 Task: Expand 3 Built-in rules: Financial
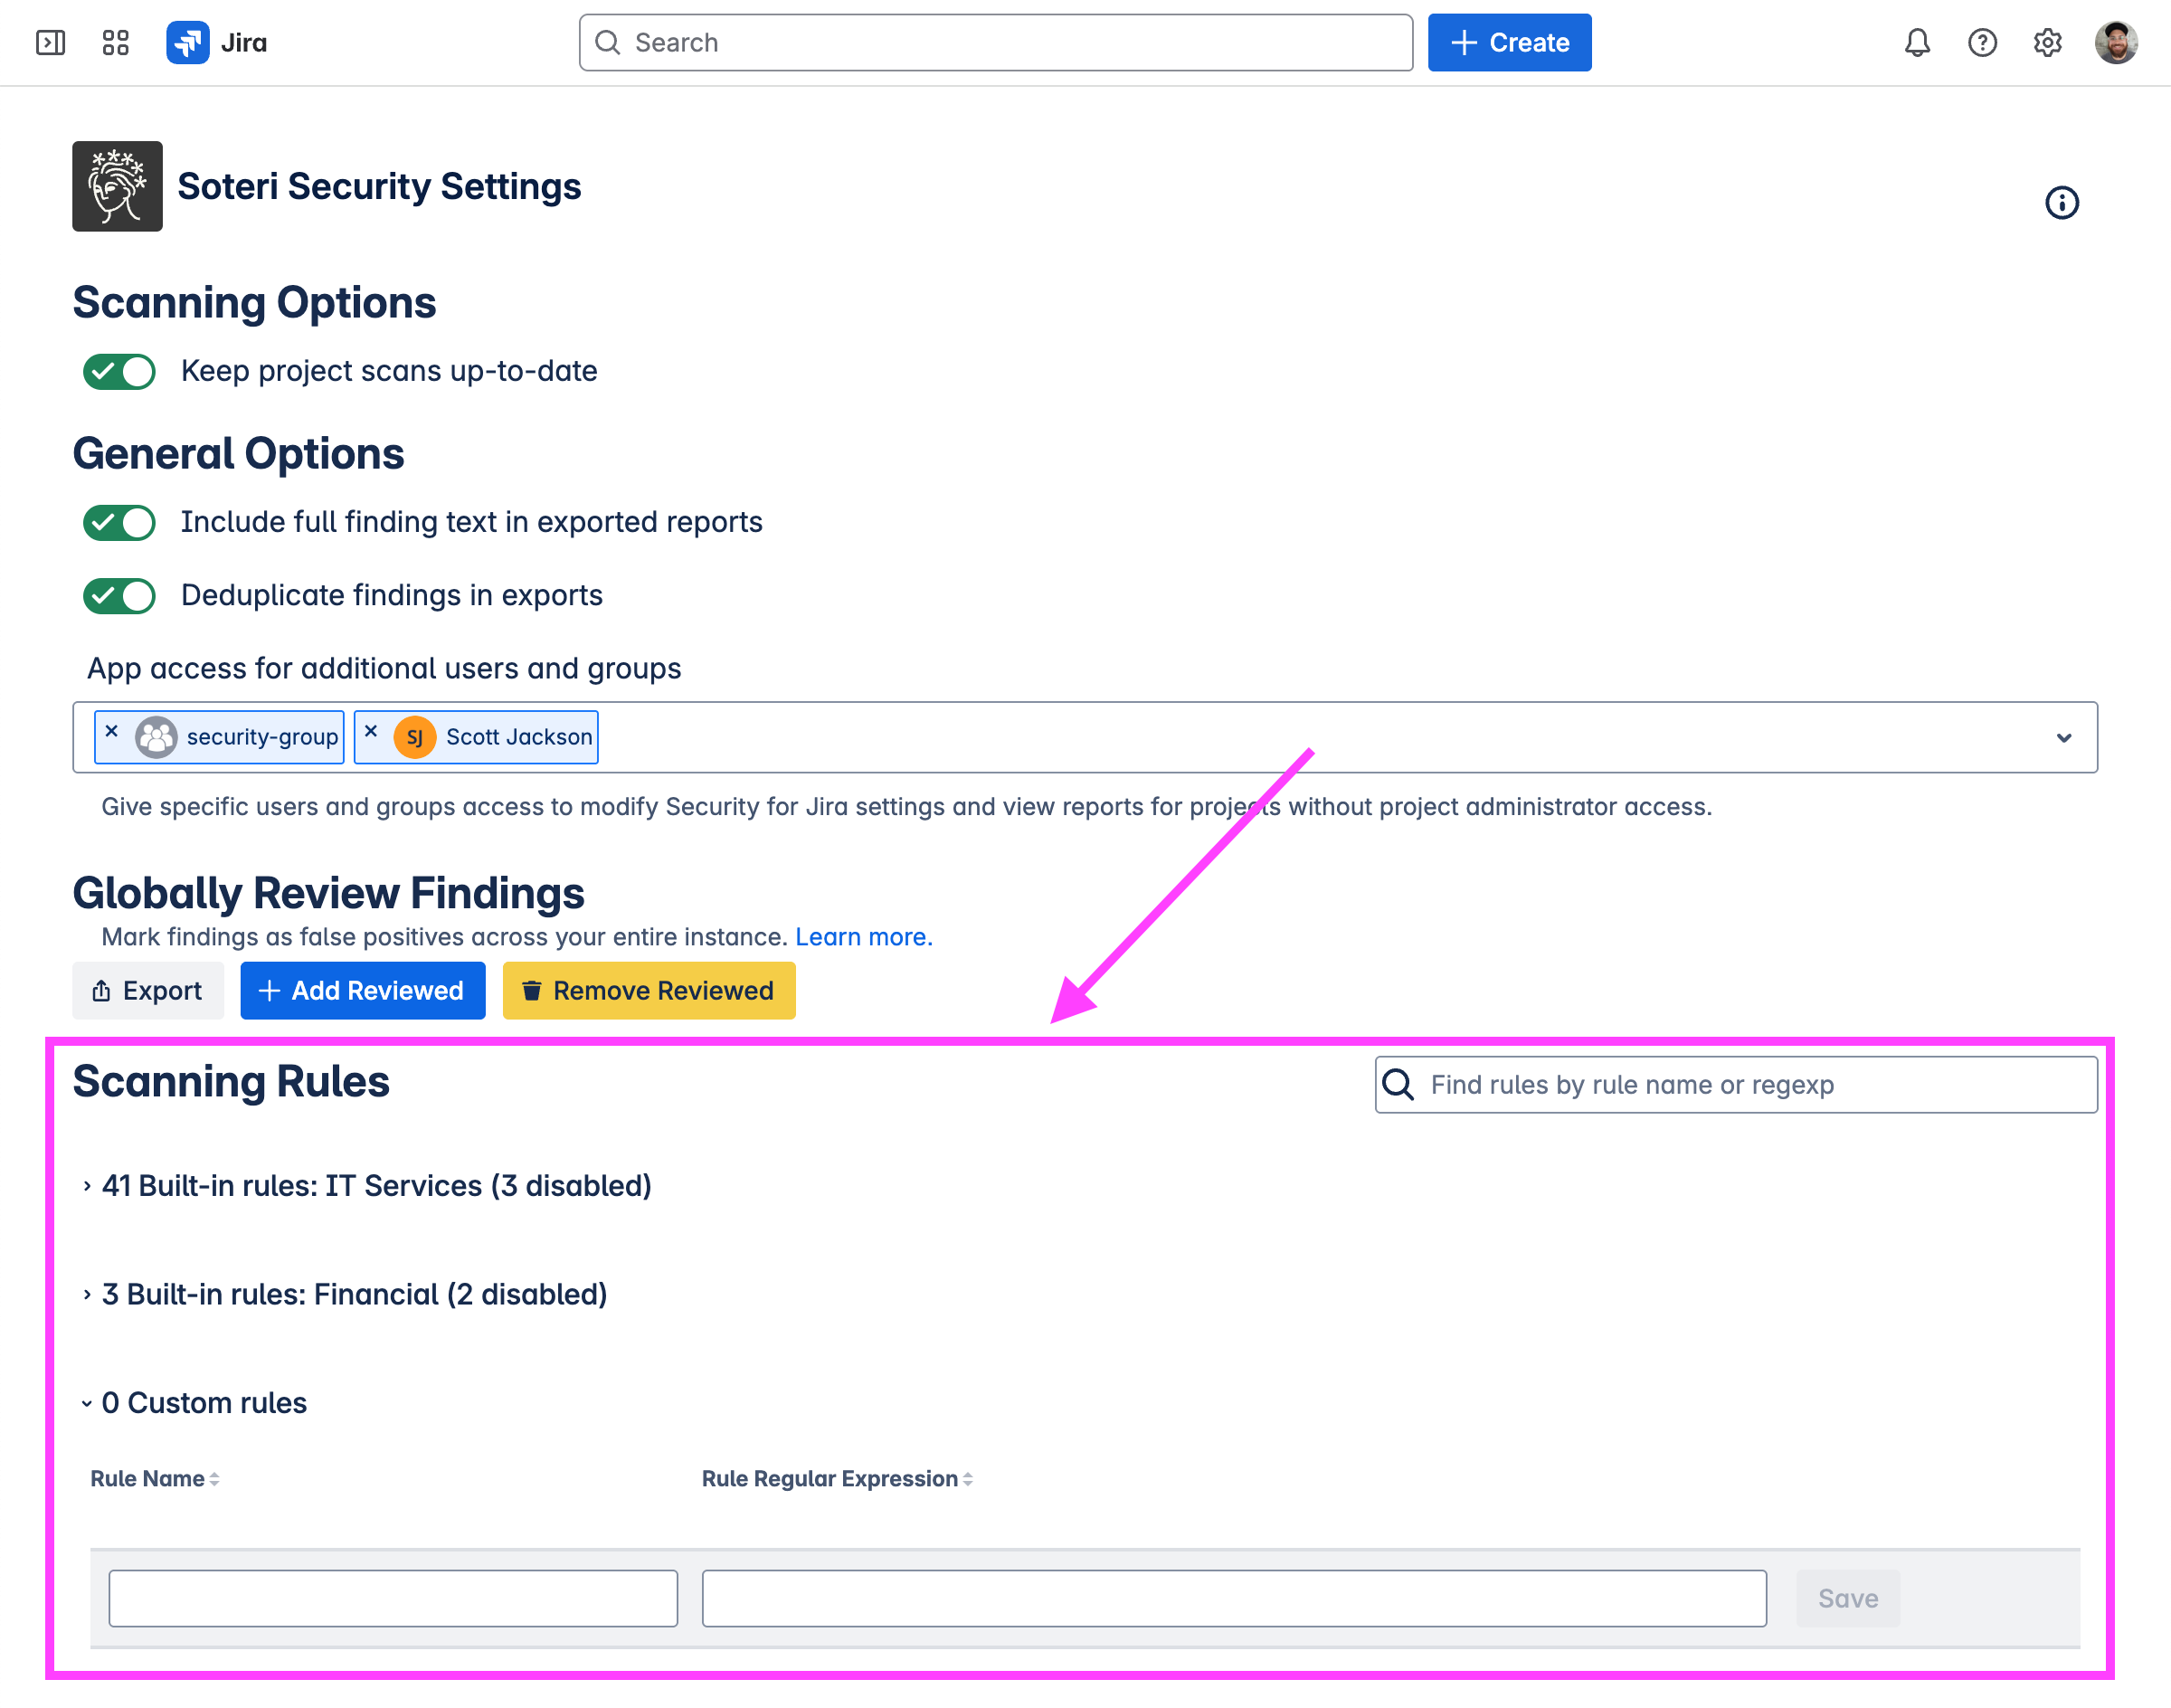pos(354,1294)
